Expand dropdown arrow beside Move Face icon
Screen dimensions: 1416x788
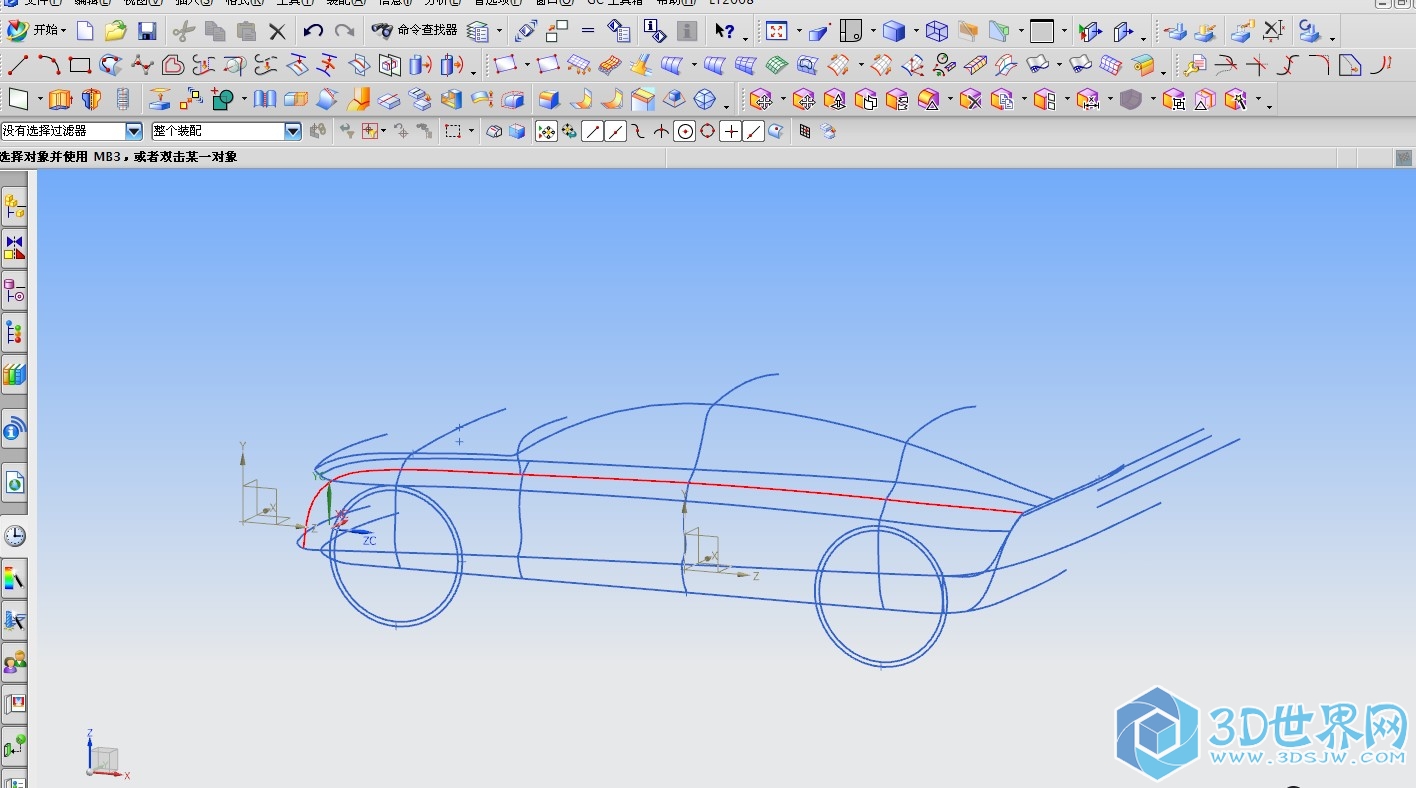pyautogui.click(x=782, y=99)
